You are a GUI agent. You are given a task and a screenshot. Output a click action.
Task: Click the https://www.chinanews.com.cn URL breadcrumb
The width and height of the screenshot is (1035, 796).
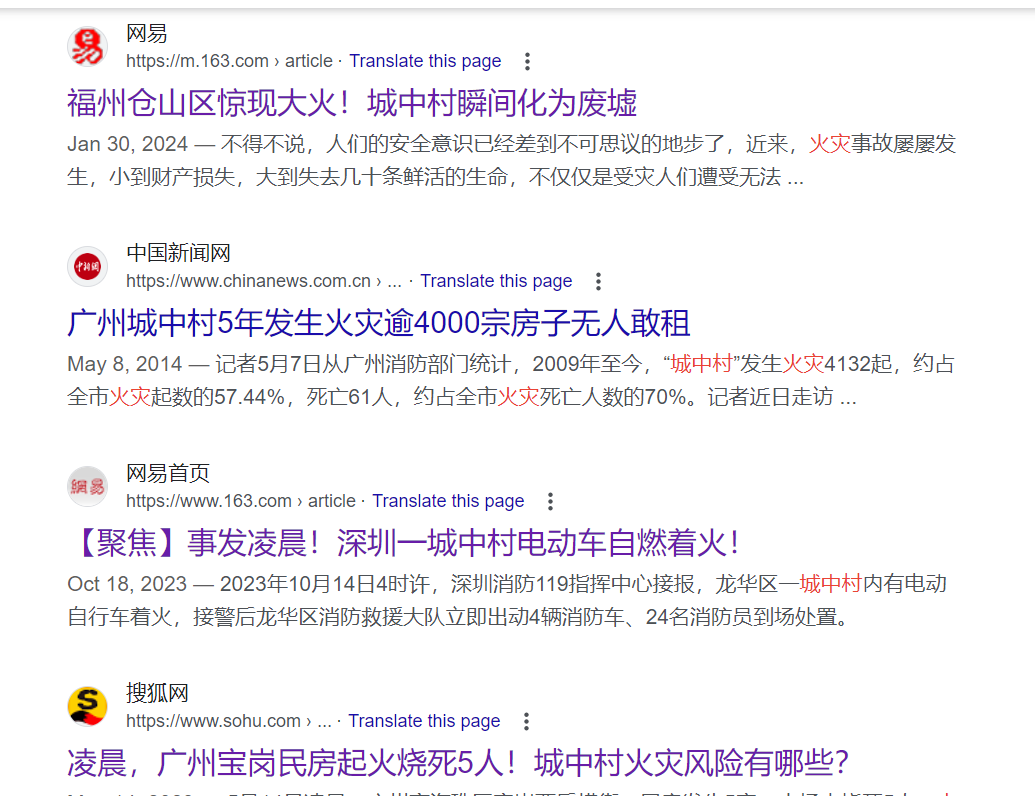coord(248,281)
